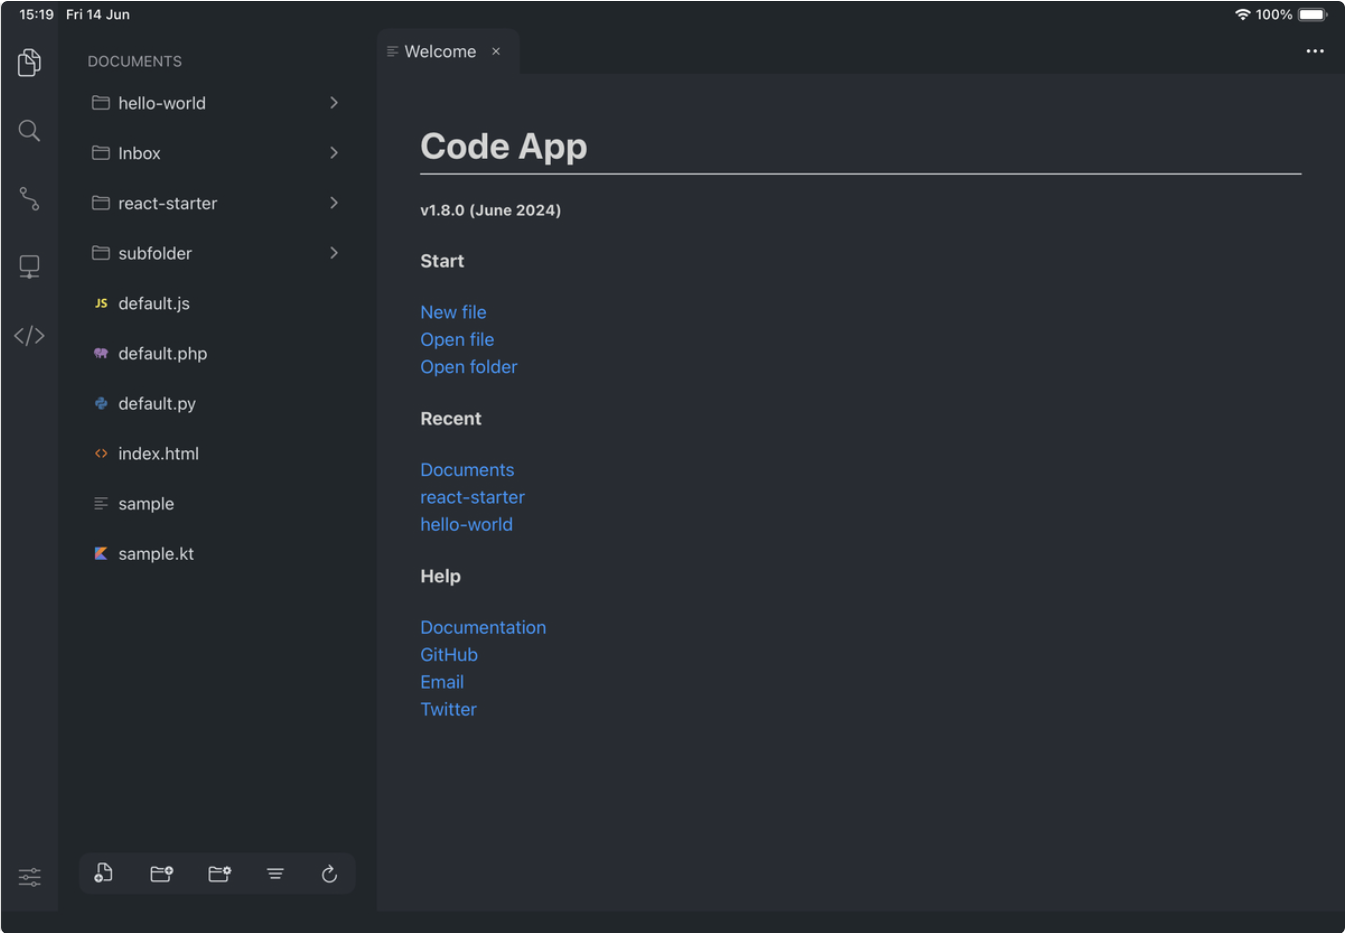The image size is (1345, 933).
Task: Expand the hello-world folder chevron
Action: [x=334, y=103]
